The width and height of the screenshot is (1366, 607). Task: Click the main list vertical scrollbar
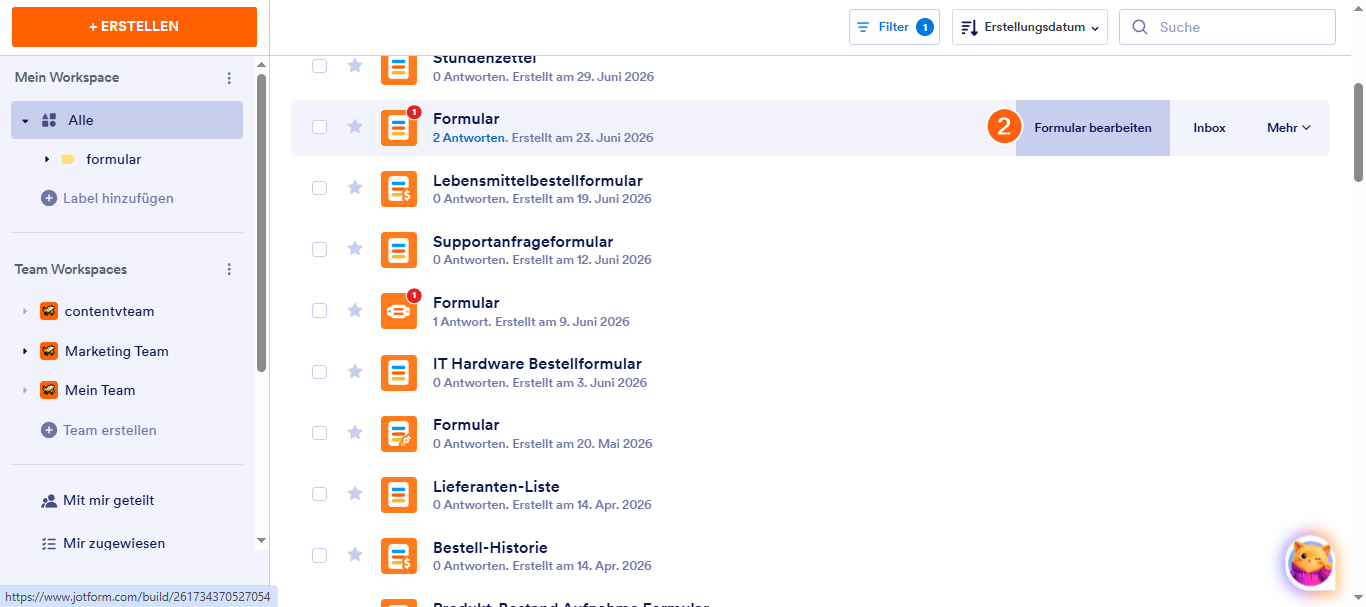pos(1358,132)
